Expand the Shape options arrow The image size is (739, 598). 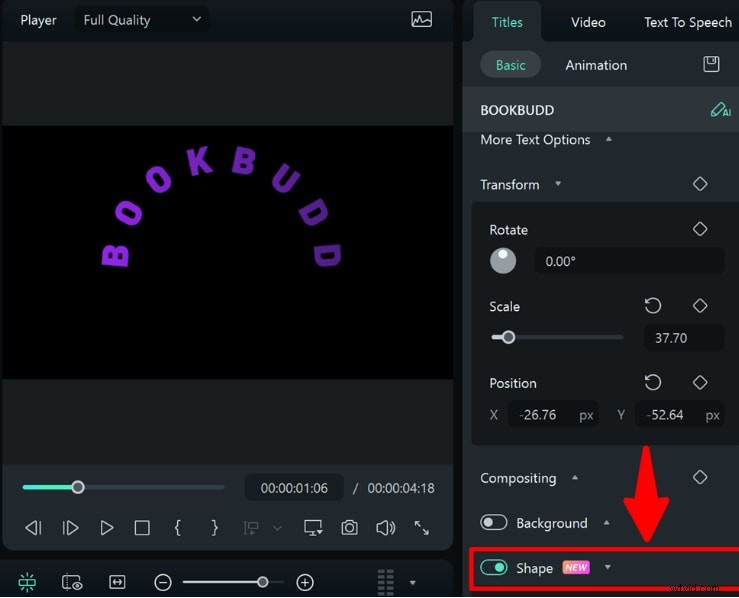click(x=607, y=568)
